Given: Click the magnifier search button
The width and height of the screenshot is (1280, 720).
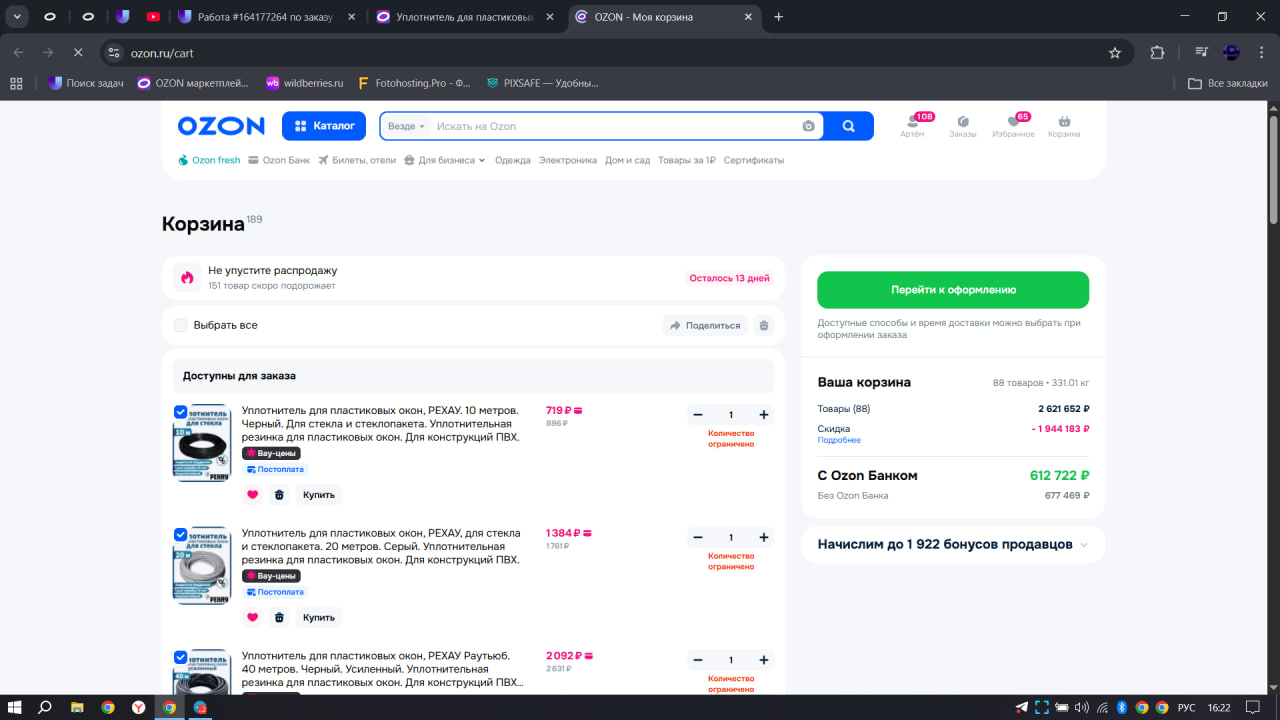Looking at the screenshot, I should 848,126.
